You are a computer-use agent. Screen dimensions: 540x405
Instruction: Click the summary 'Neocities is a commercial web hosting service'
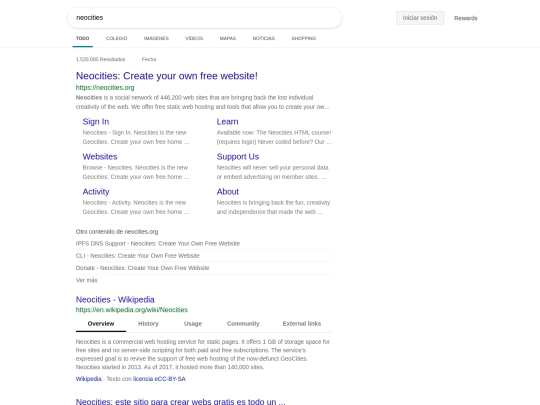pos(203,354)
